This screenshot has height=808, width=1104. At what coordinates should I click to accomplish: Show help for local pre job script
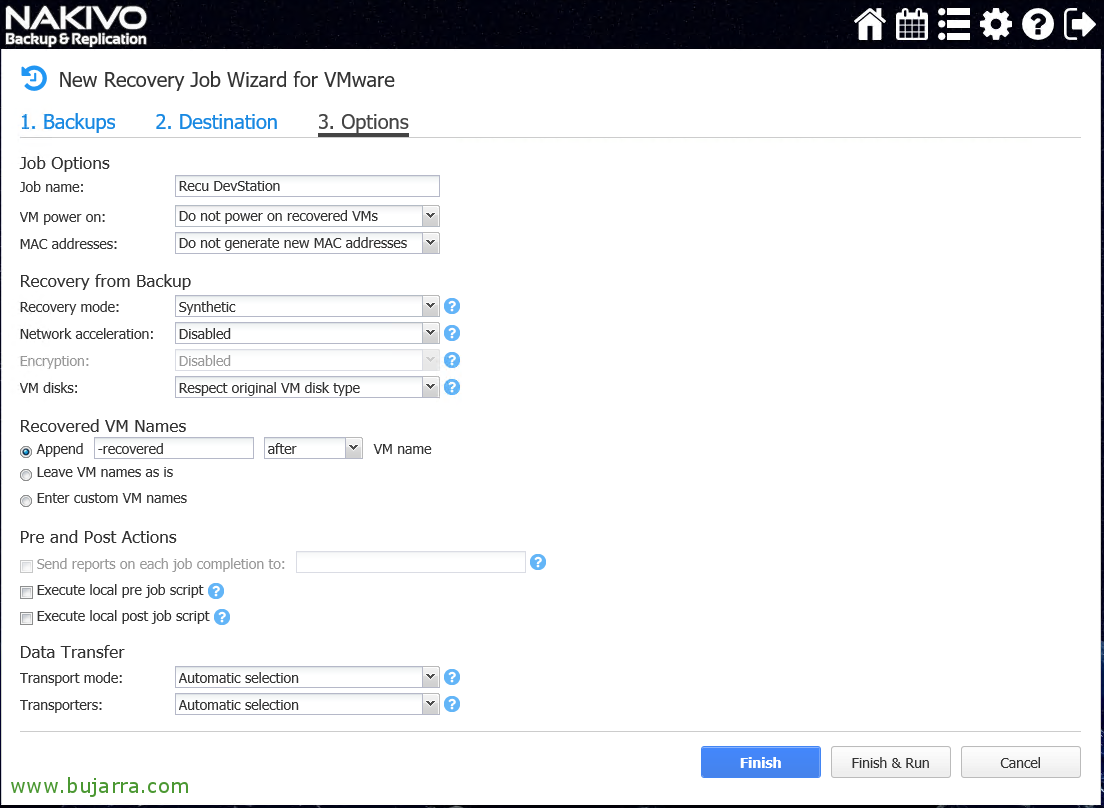(216, 591)
